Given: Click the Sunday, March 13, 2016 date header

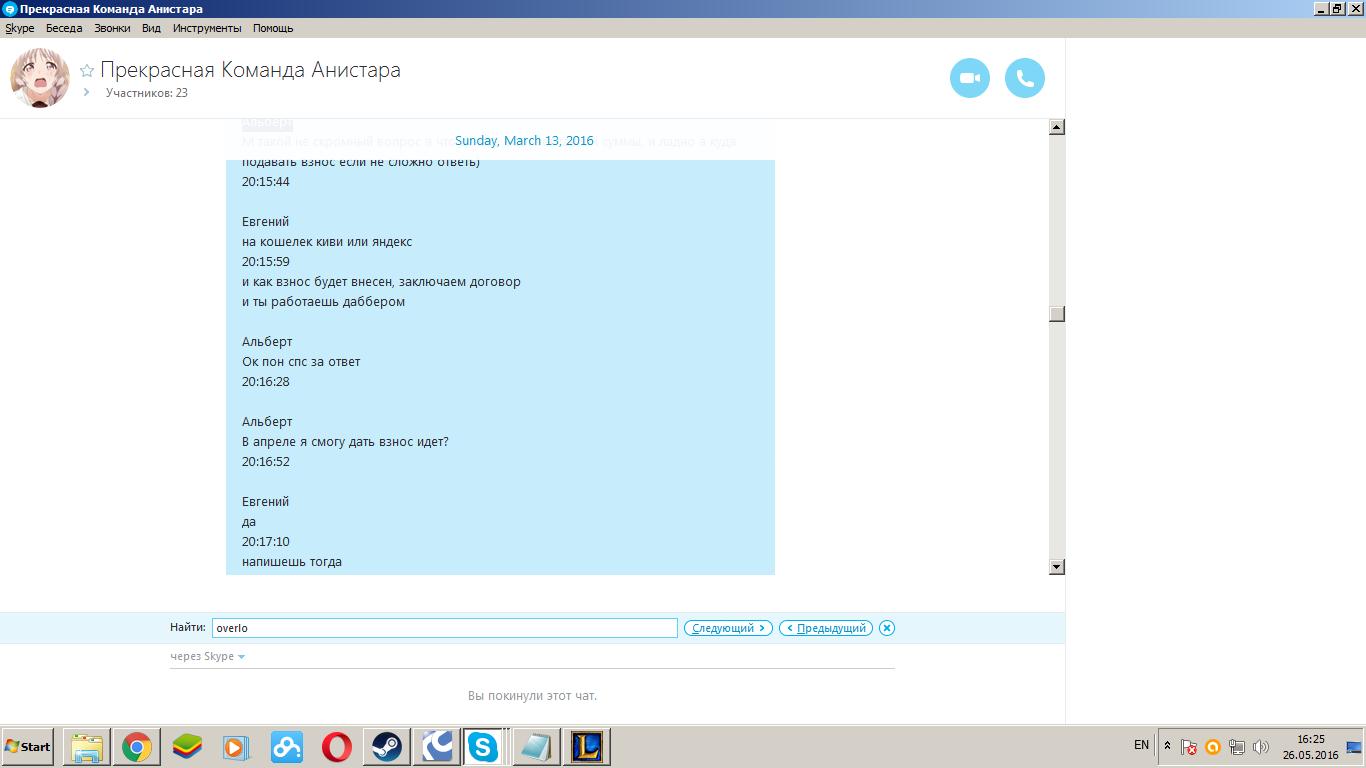Looking at the screenshot, I should [524, 141].
